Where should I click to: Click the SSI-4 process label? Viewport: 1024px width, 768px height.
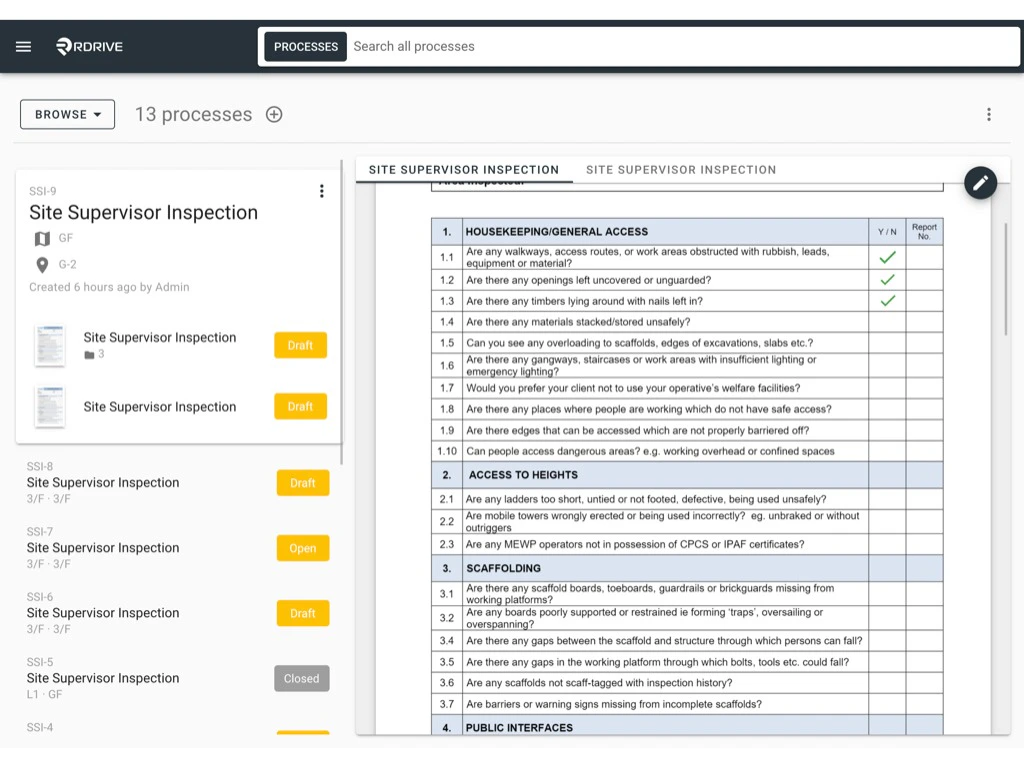pyautogui.click(x=40, y=728)
